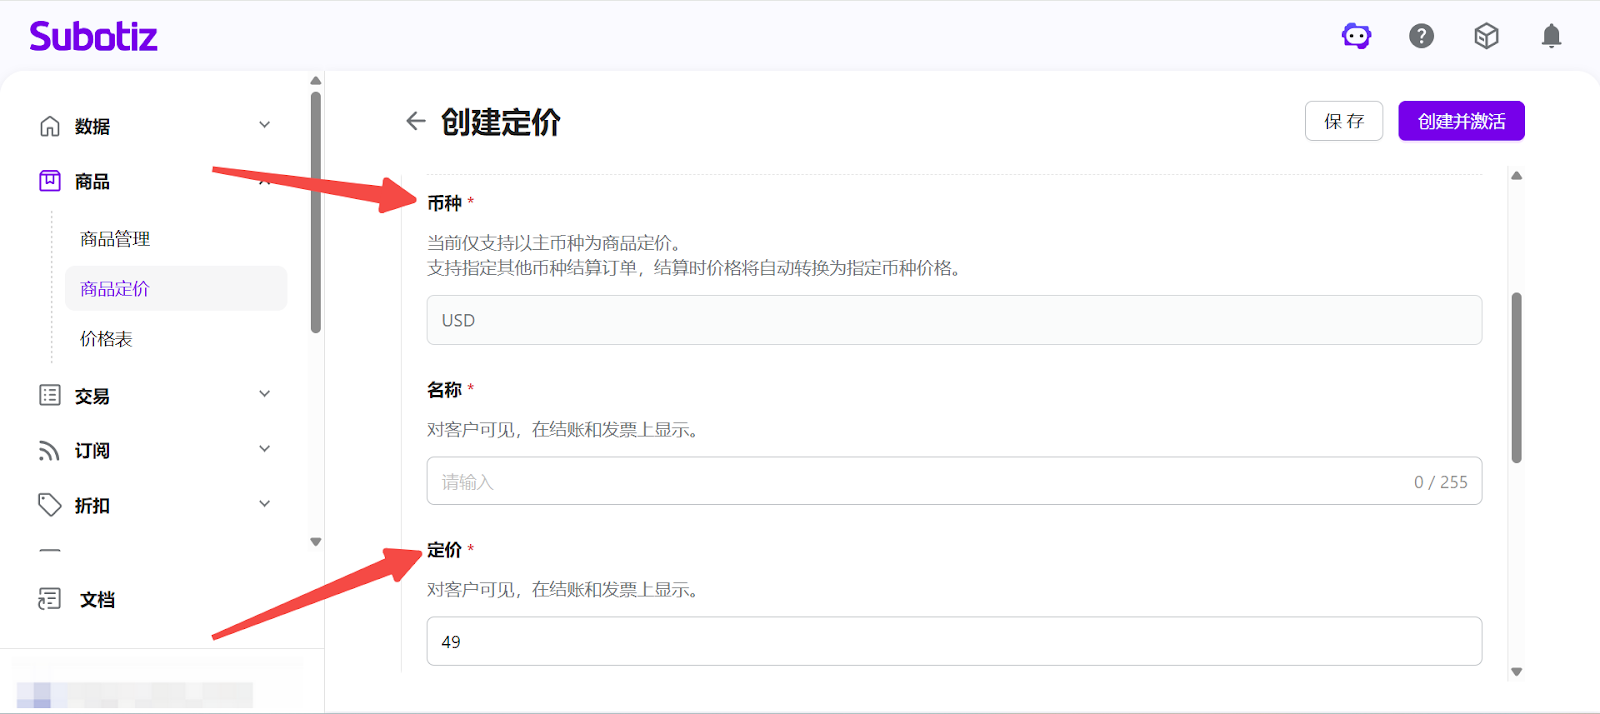Click the 创建并激活 button
The height and width of the screenshot is (714, 1600).
coord(1461,121)
